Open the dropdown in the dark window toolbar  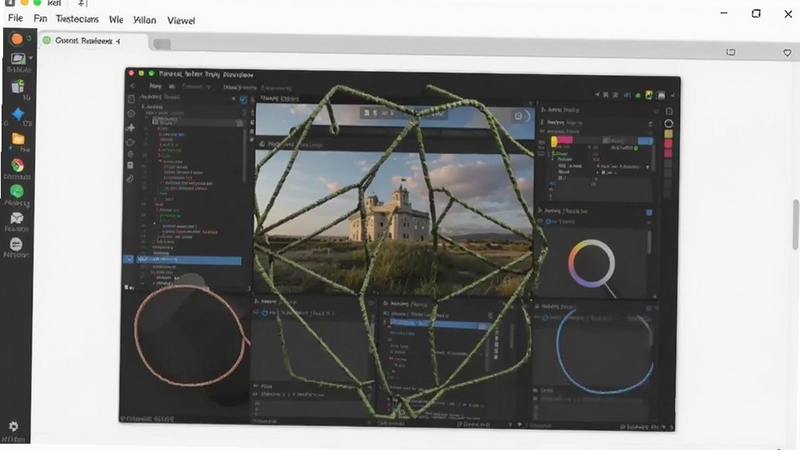(x=196, y=87)
